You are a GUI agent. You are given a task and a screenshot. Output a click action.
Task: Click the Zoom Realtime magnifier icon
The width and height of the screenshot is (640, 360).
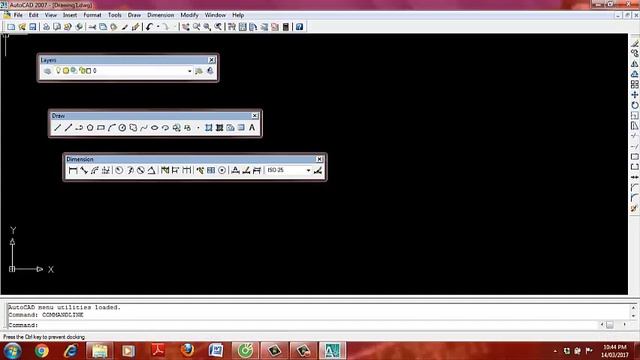click(196, 27)
